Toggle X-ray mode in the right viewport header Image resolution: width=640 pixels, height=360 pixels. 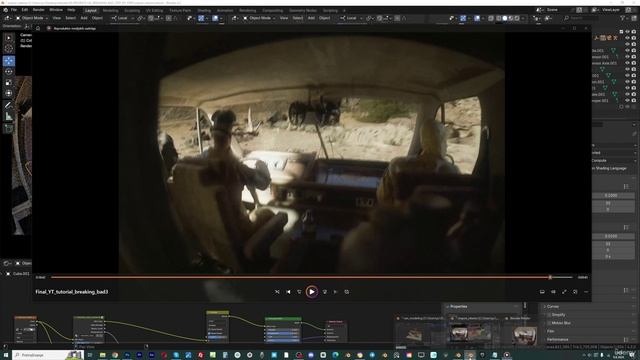[491, 18]
